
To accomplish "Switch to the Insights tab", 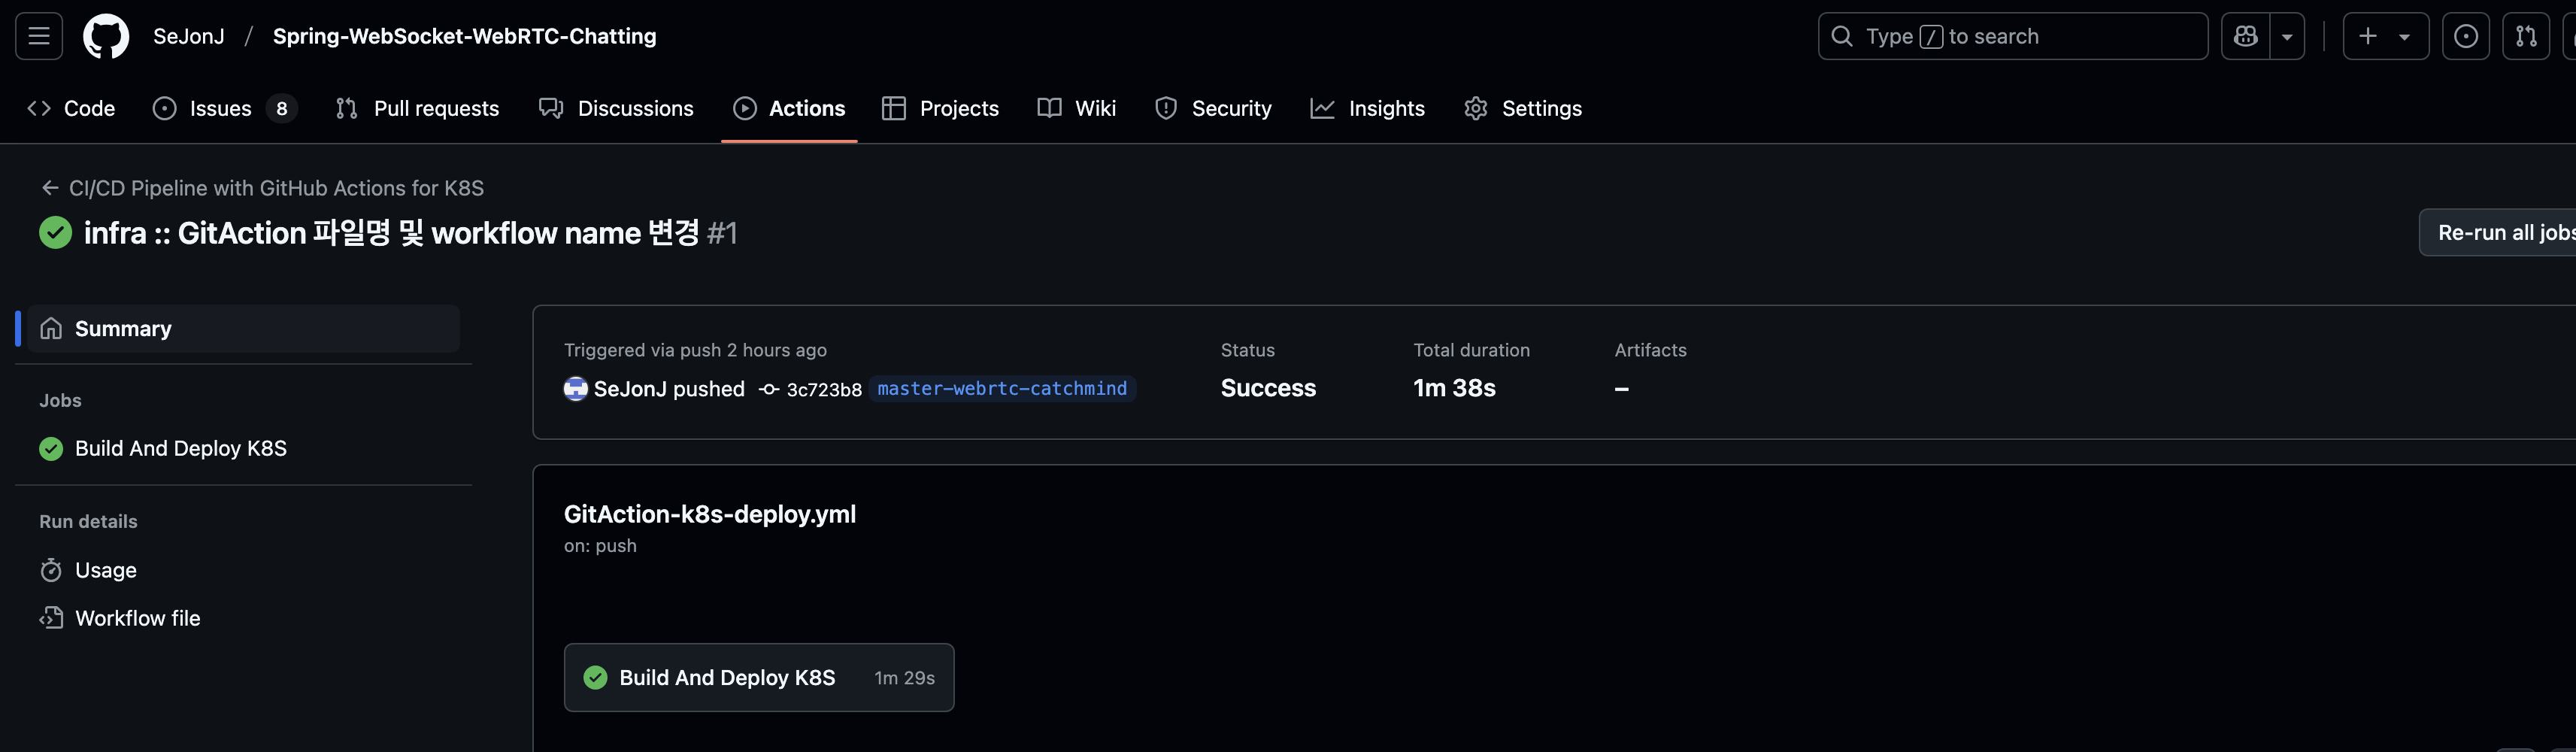I will pyautogui.click(x=1367, y=108).
